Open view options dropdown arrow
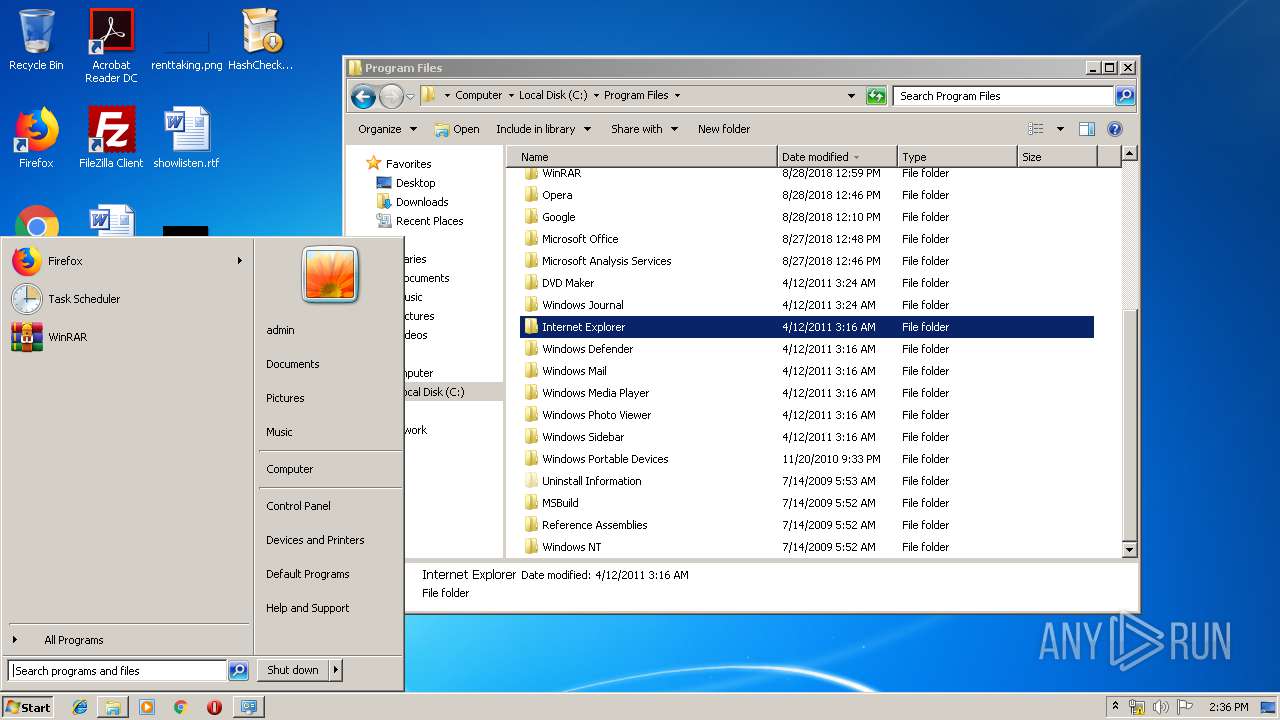This screenshot has height=720, width=1280. (x=1060, y=129)
